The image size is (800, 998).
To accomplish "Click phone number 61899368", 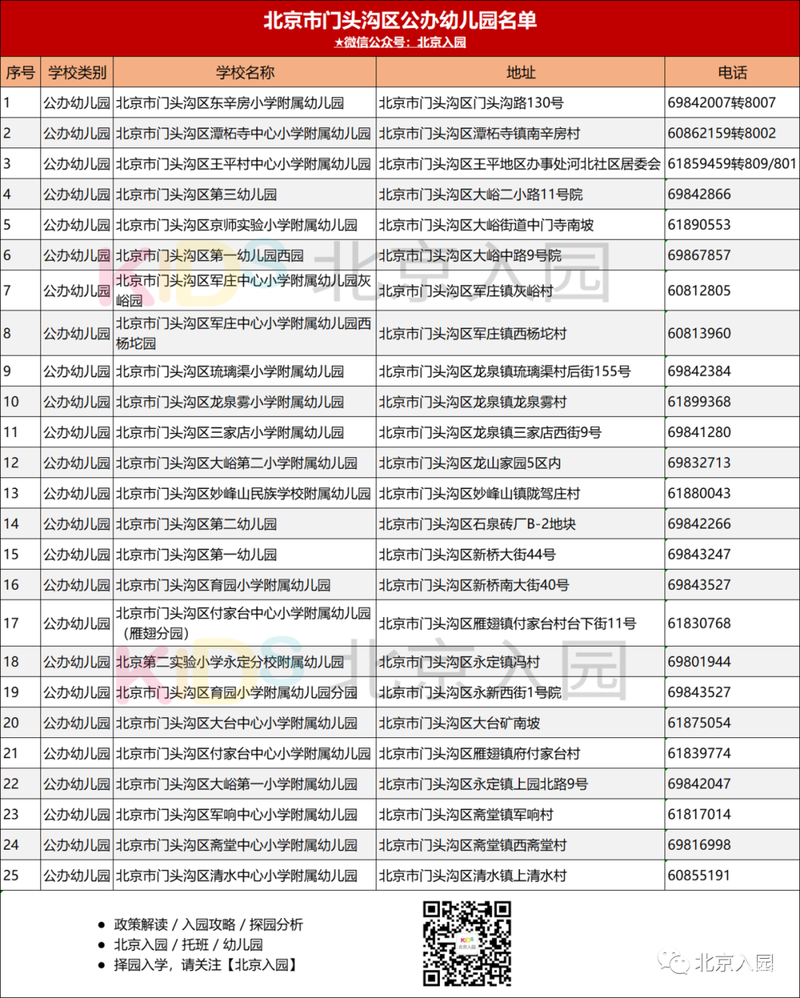I will (x=699, y=402).
